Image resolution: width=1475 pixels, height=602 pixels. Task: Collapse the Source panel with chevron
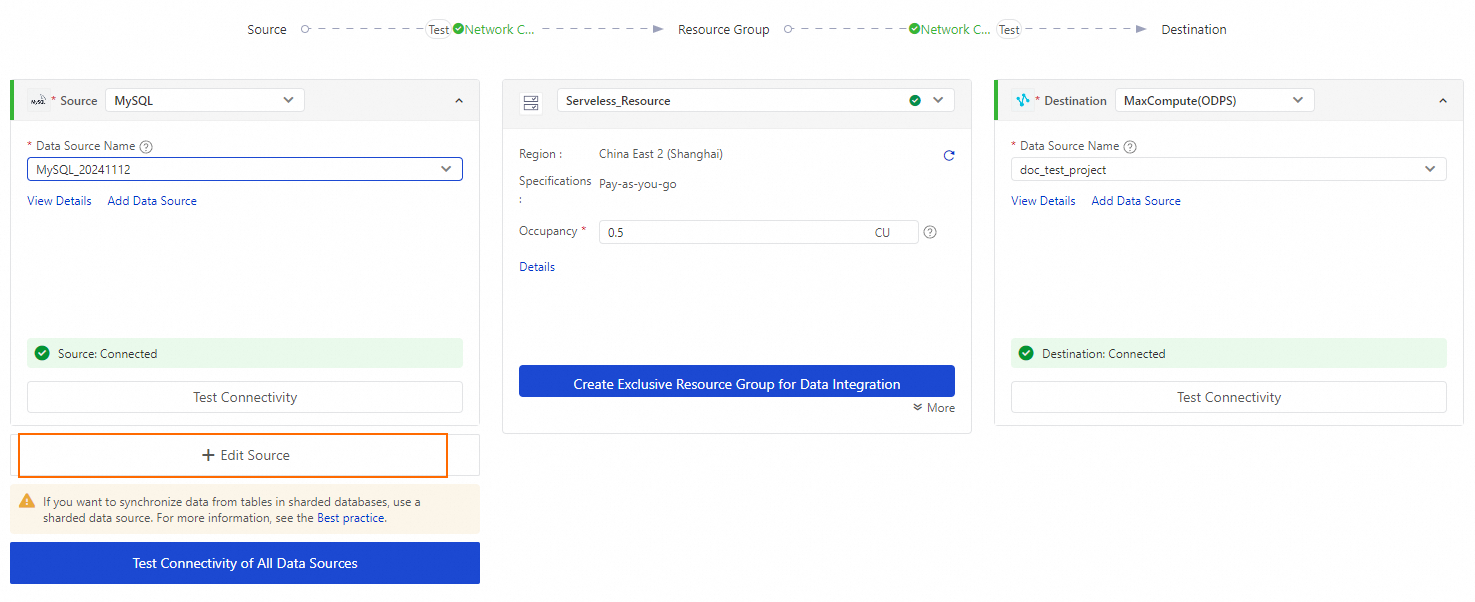459,101
